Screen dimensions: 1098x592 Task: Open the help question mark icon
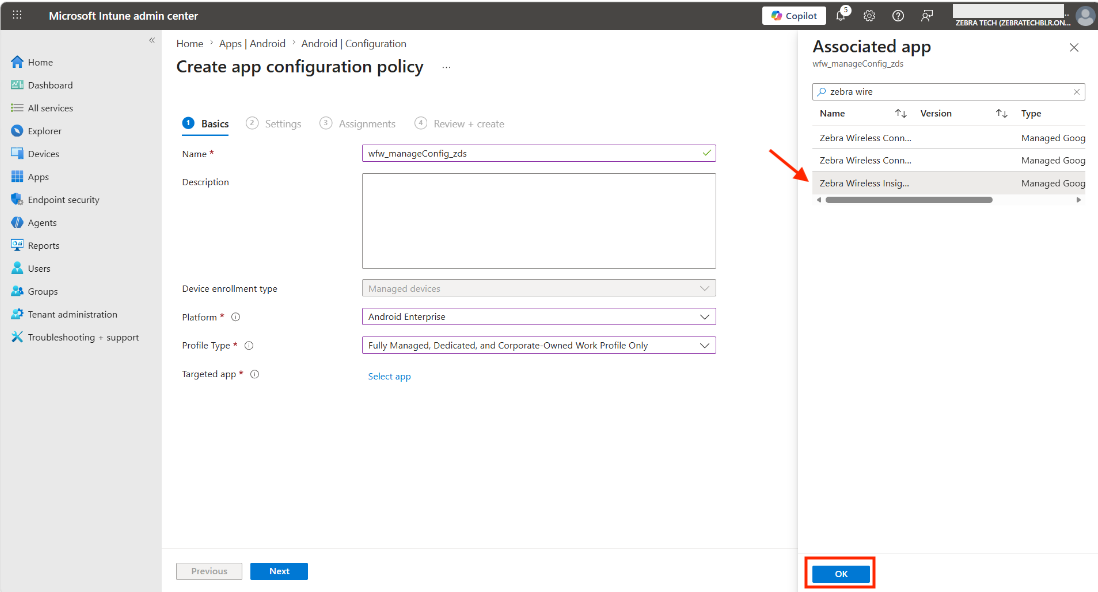898,15
